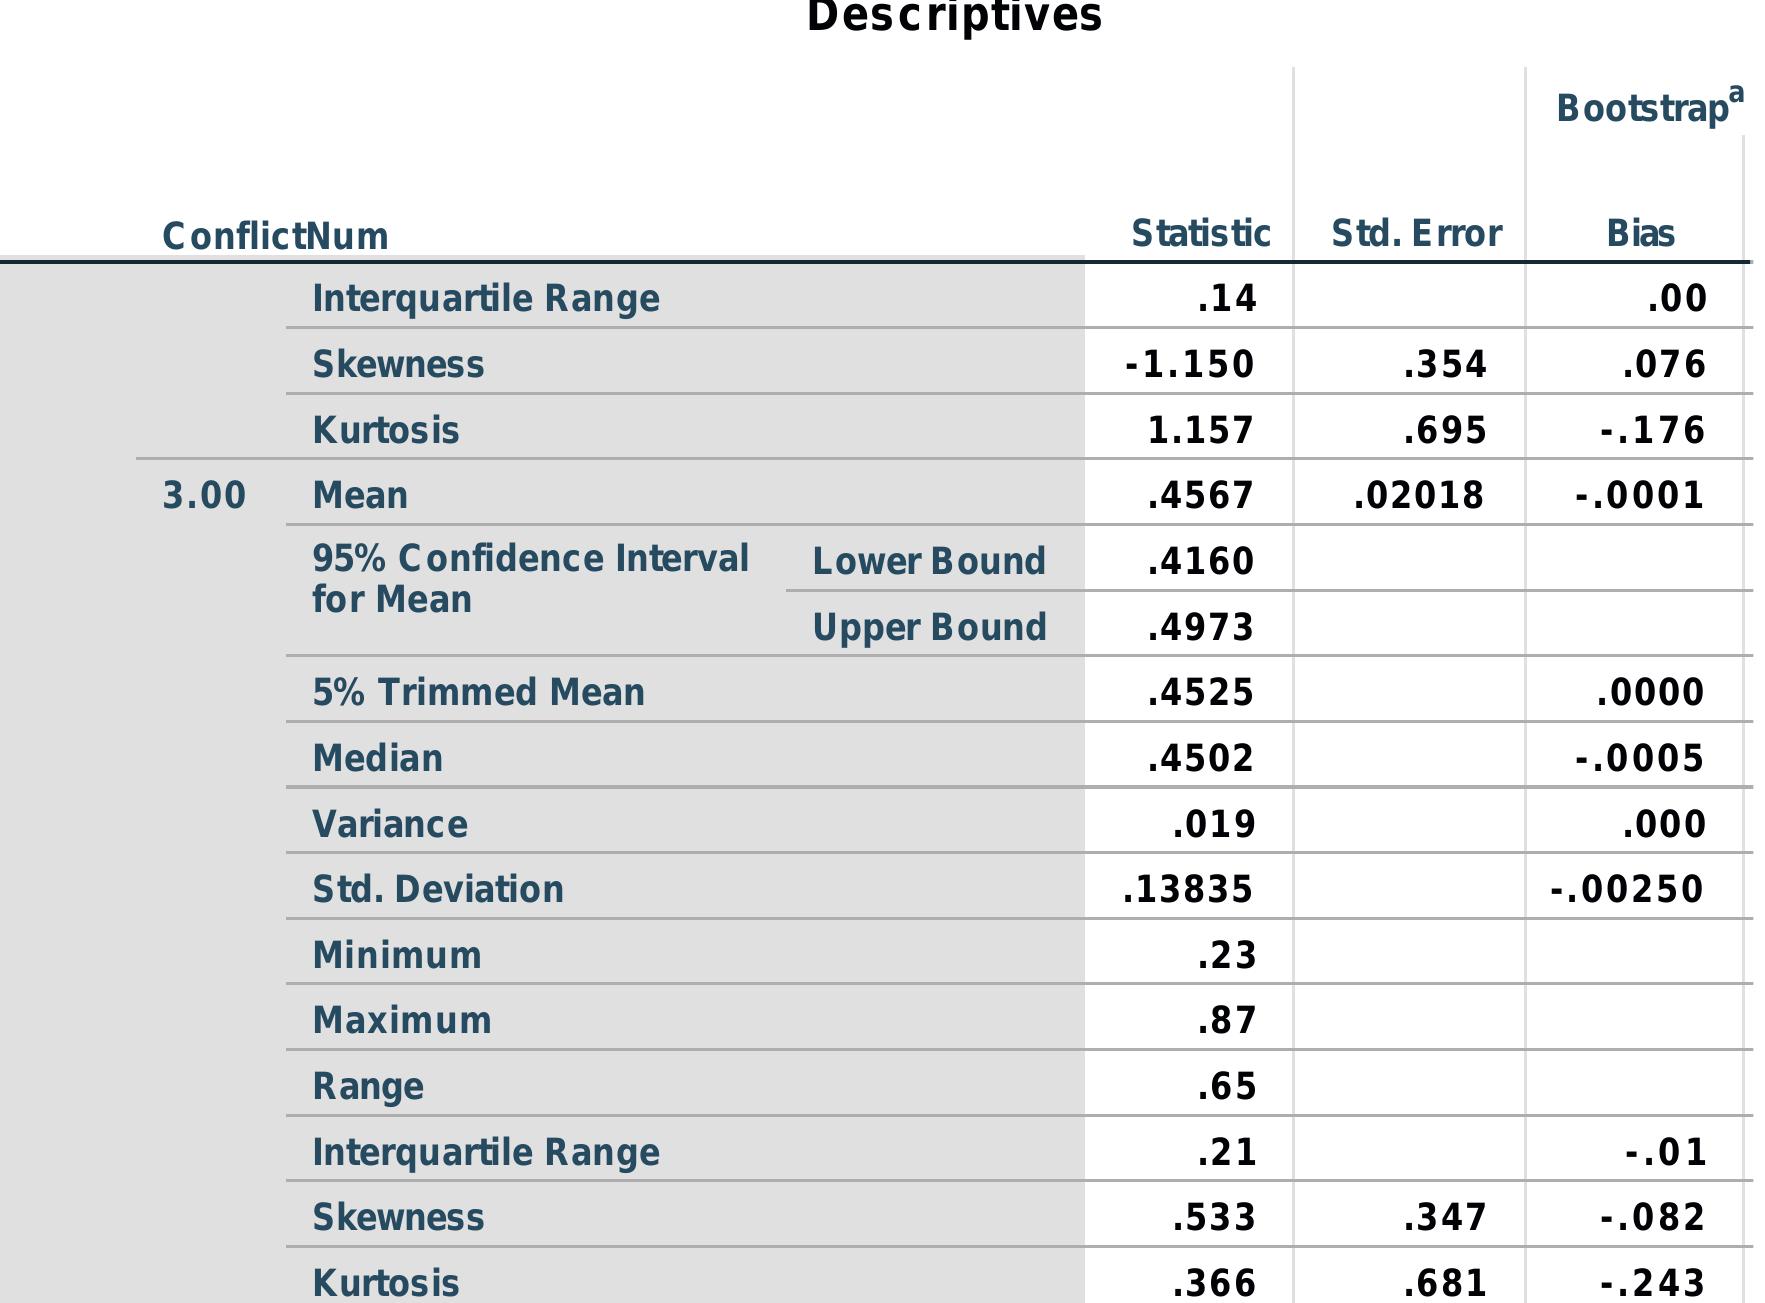Image resolution: width=1765 pixels, height=1303 pixels.
Task: Select the ConflictNum header label
Action: pos(275,237)
